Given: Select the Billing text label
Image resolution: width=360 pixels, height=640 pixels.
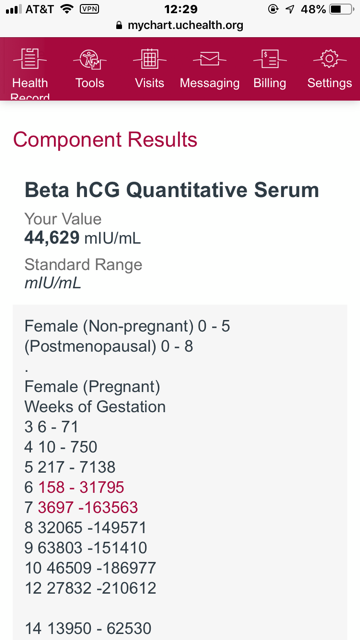Looking at the screenshot, I should 270,83.
